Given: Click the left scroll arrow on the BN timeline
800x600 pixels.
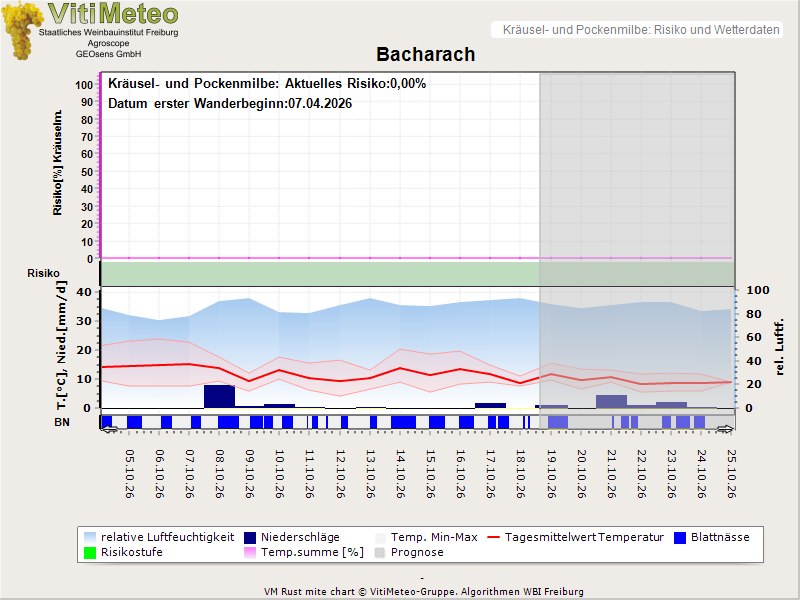Looking at the screenshot, I should tap(109, 430).
